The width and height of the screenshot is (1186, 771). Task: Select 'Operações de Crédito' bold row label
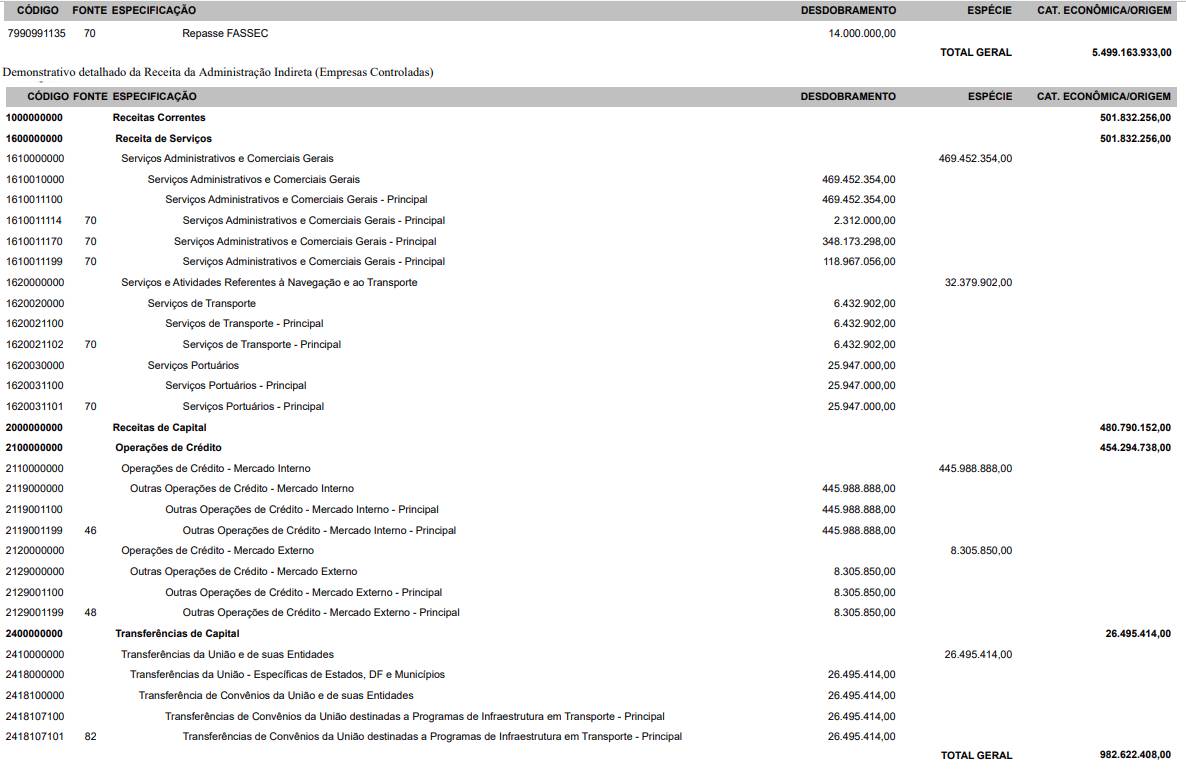click(x=168, y=447)
